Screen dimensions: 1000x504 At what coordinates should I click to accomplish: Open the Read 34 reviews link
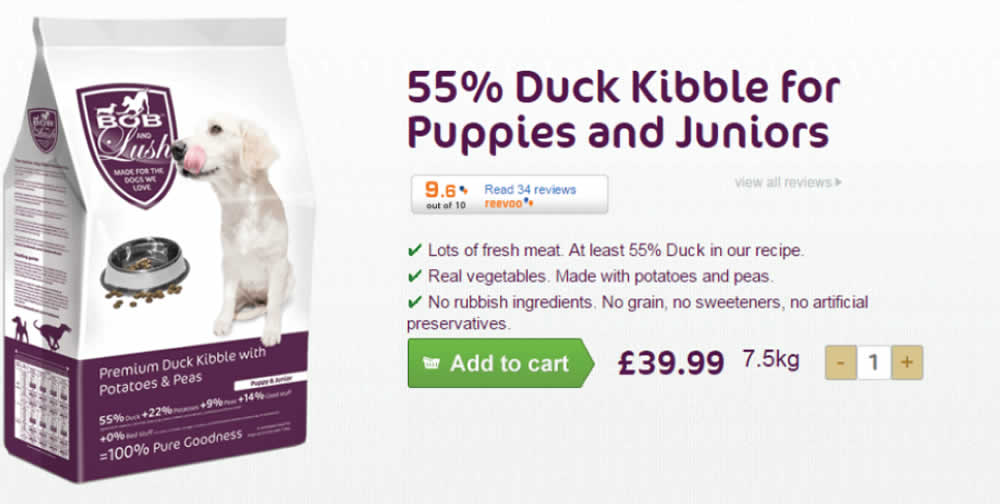[530, 188]
